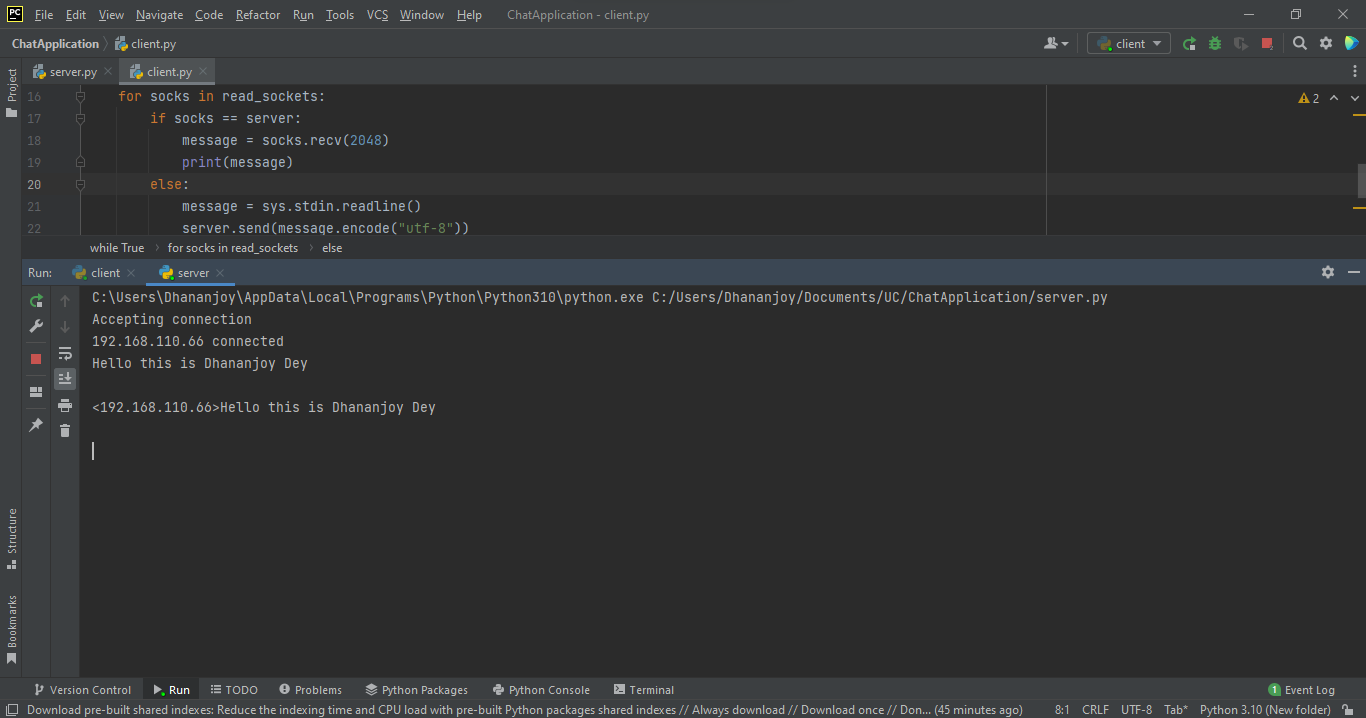This screenshot has width=1366, height=718.
Task: Toggle tool window quick access button
Action: click(11, 710)
